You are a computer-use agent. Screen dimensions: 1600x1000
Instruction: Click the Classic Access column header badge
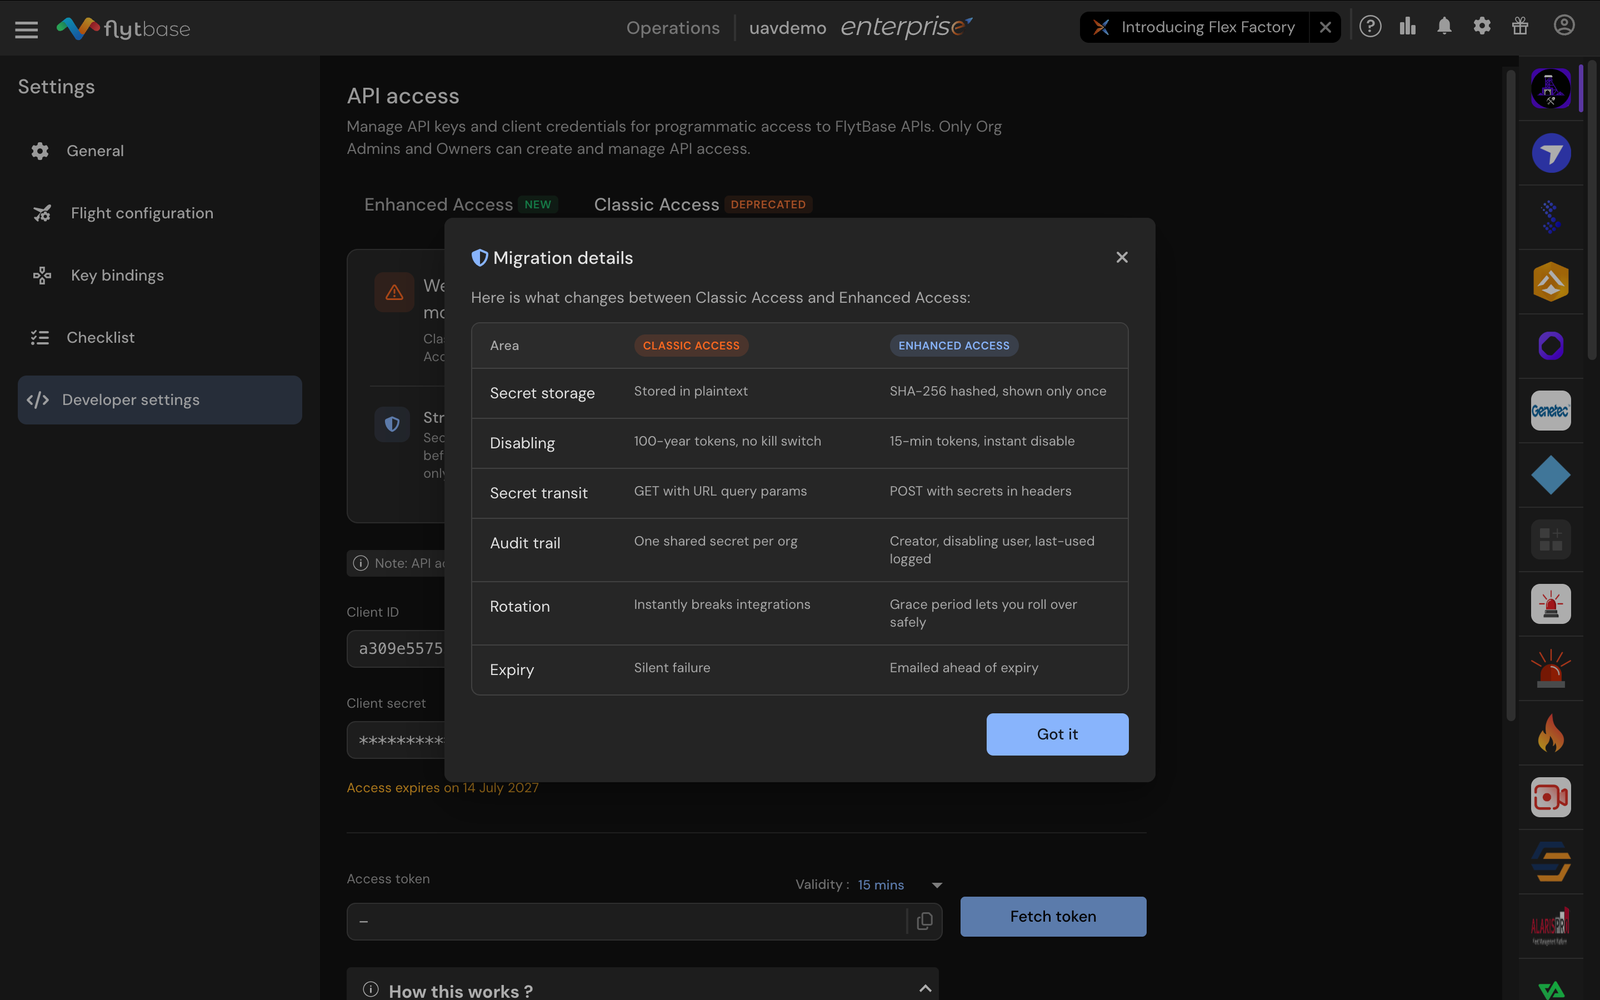[x=691, y=346]
